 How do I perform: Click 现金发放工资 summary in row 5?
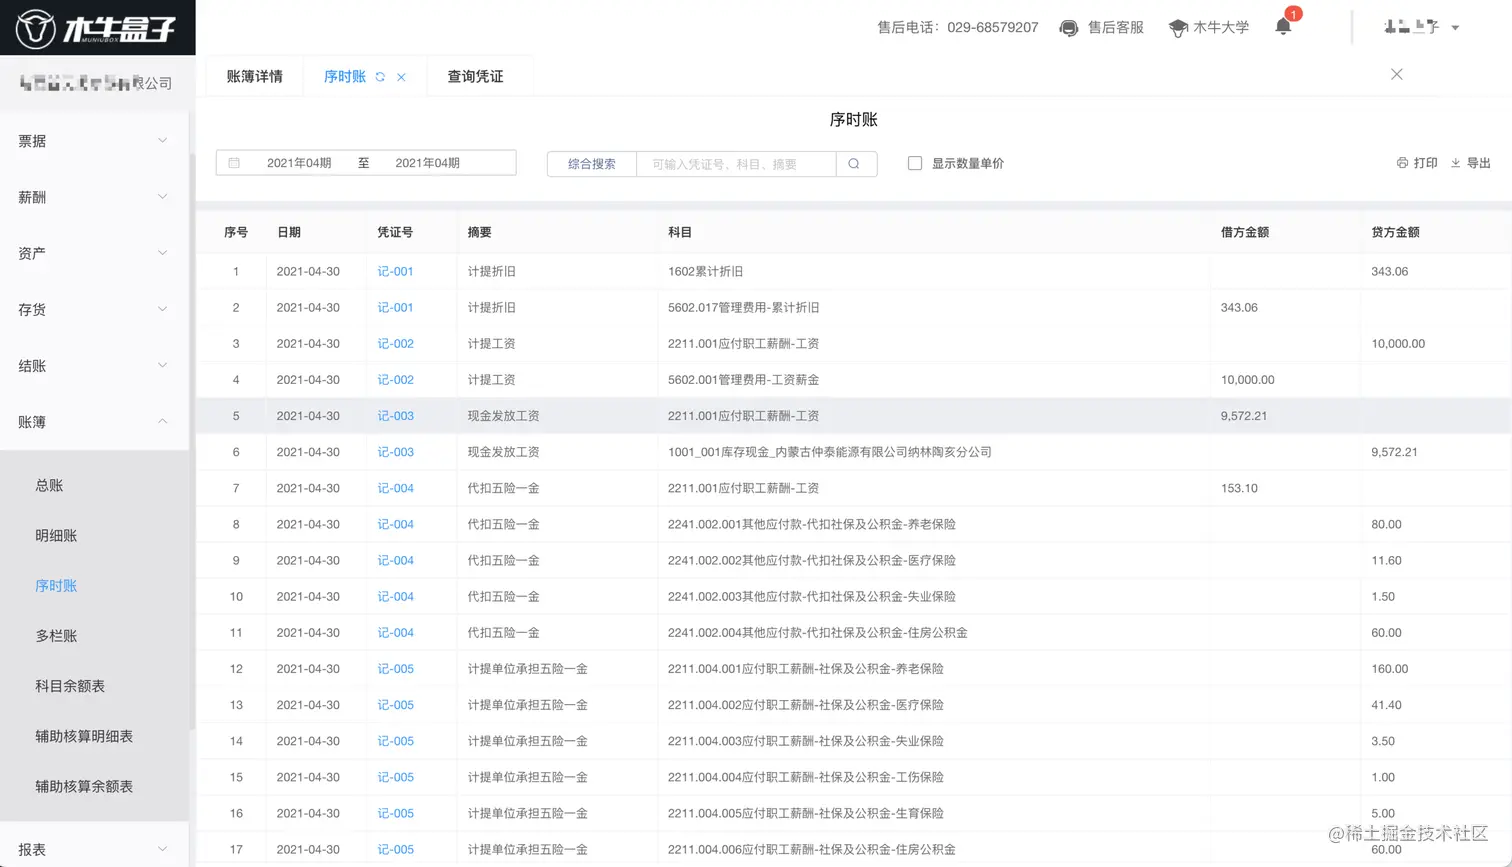click(503, 415)
